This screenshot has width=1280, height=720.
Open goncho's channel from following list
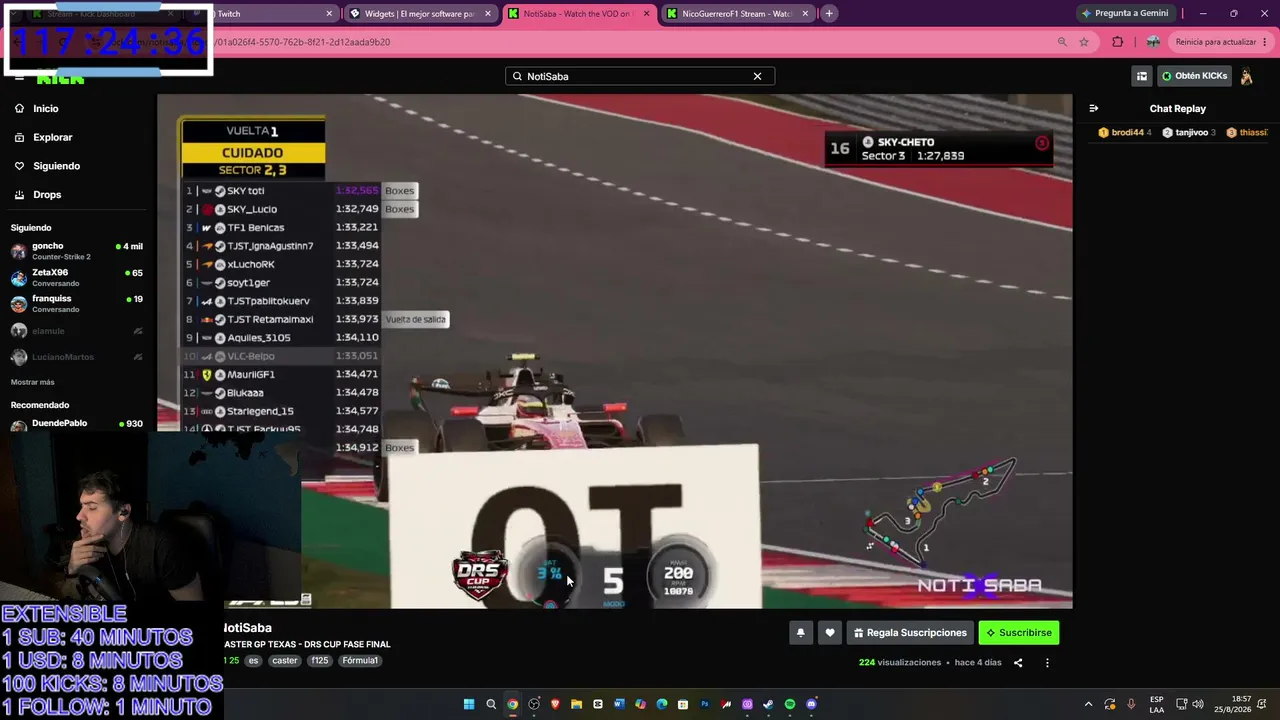[76, 251]
